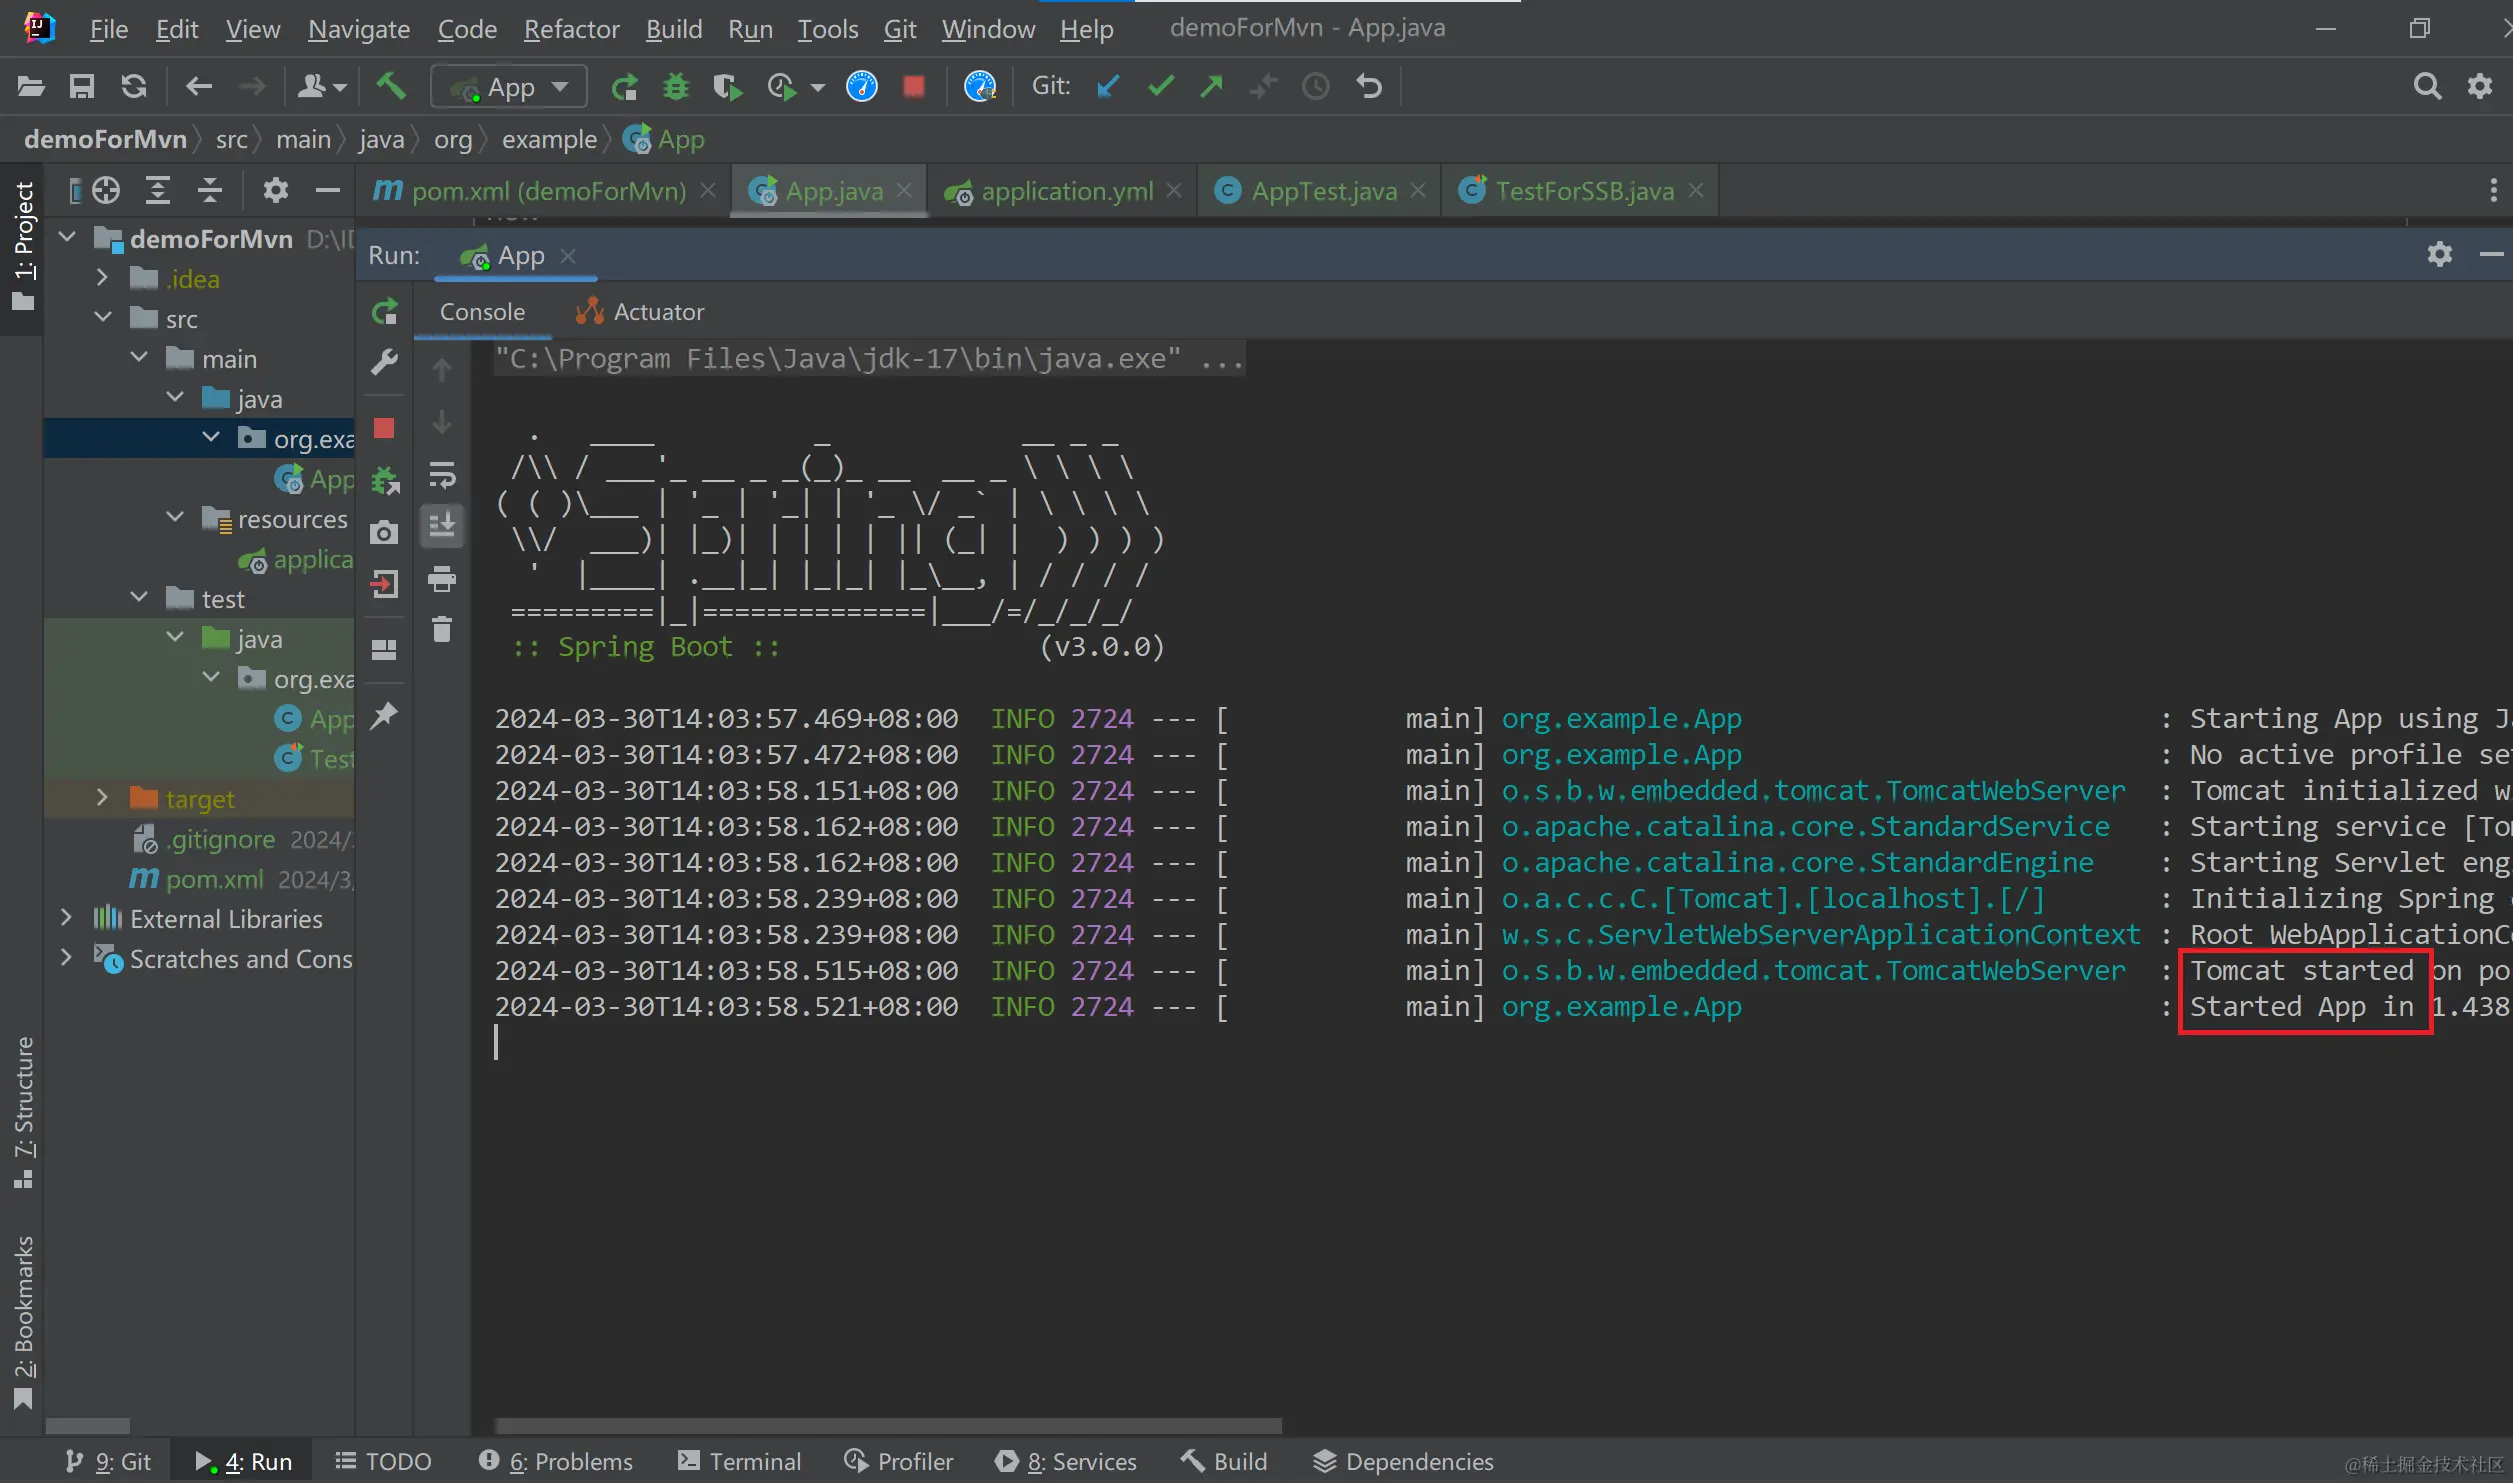Expand the target folder
The image size is (2513, 1483).
point(102,798)
